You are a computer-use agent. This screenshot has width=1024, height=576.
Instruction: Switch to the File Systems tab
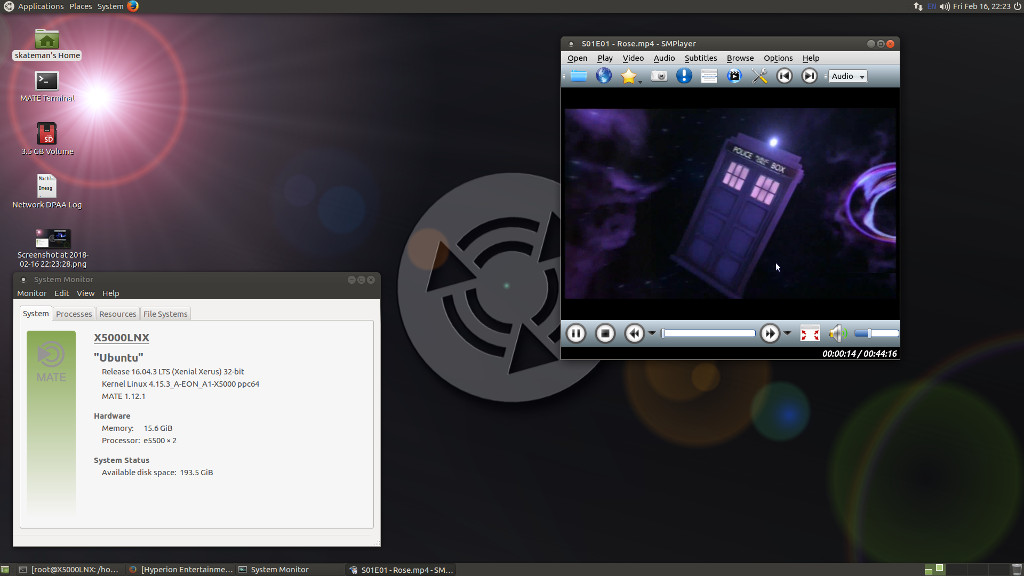(x=165, y=314)
